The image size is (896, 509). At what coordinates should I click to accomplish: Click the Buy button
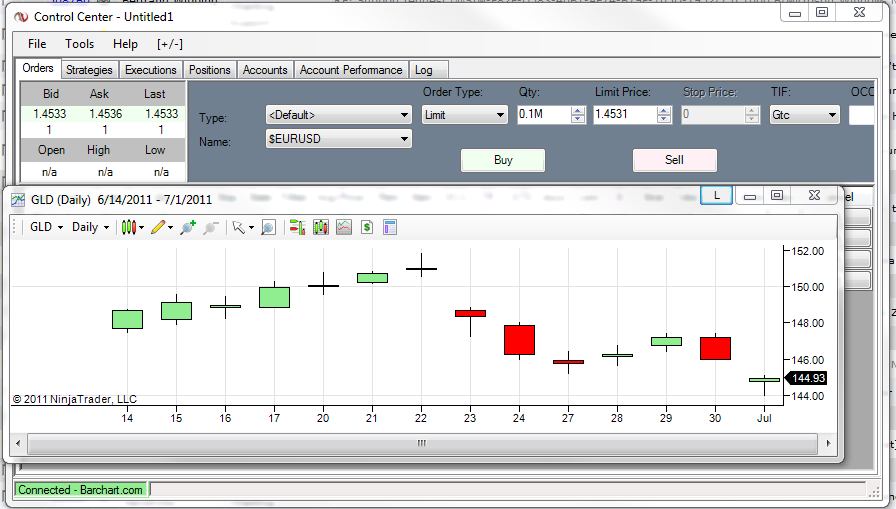[503, 160]
